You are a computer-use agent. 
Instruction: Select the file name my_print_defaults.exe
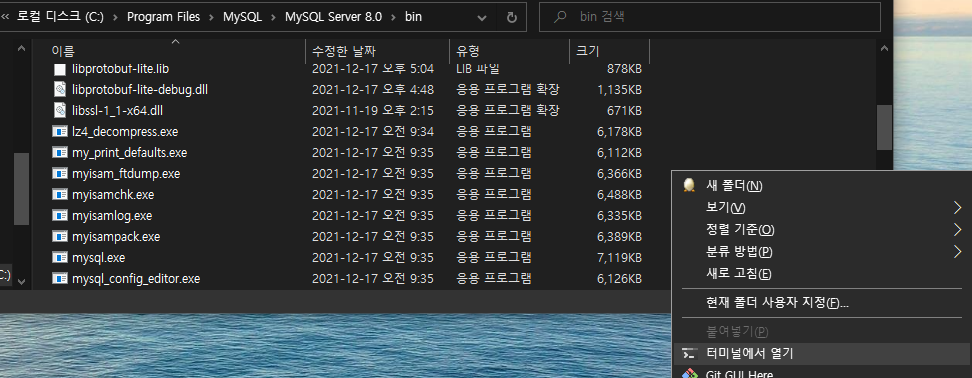[130, 152]
